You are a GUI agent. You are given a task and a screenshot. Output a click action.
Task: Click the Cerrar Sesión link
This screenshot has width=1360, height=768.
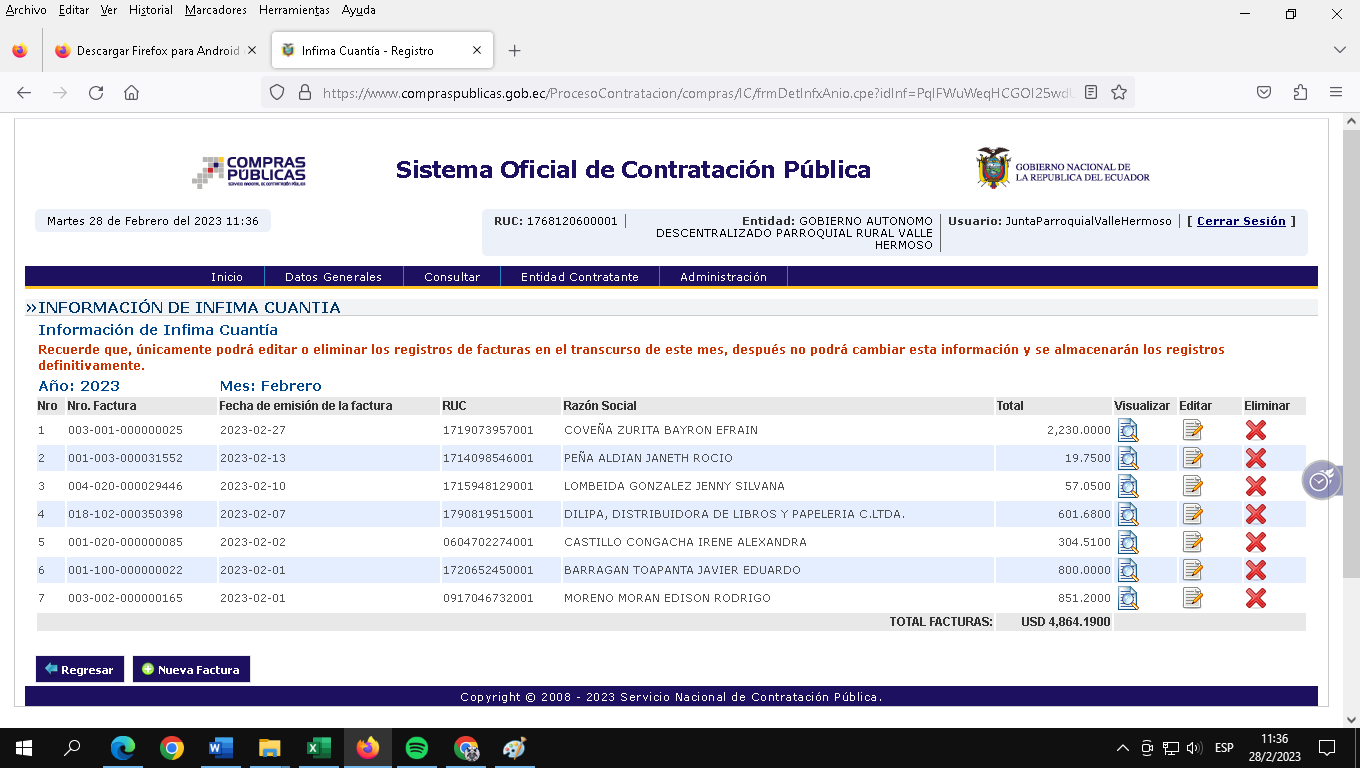coord(1241,221)
